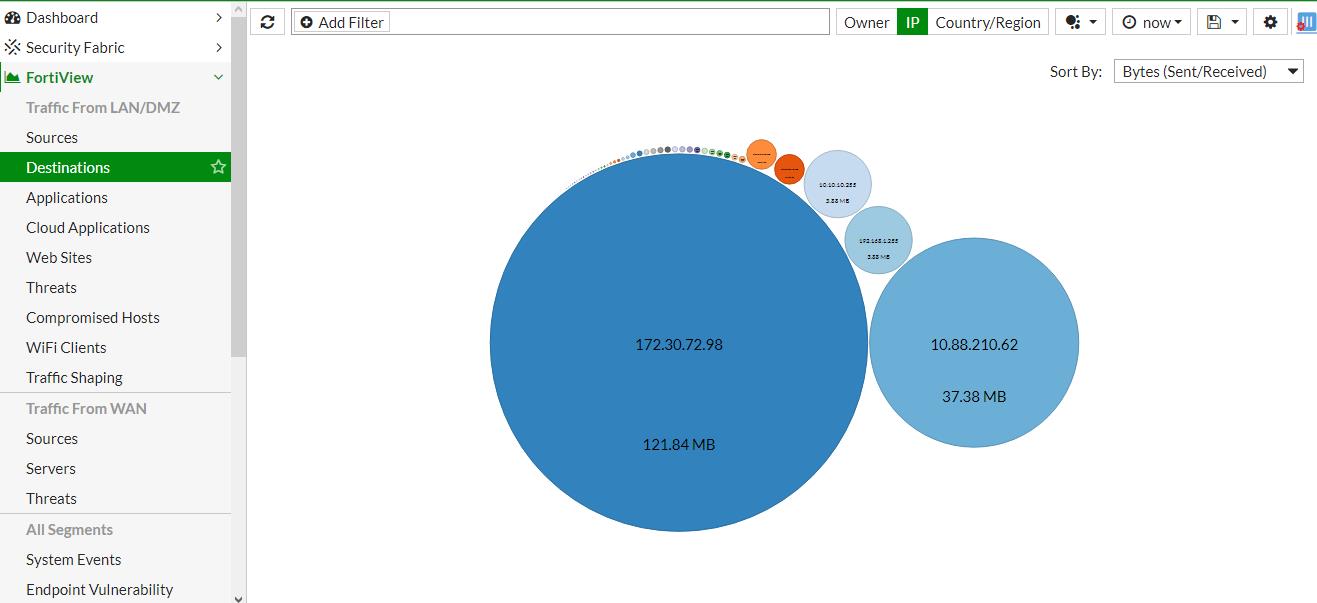Open the Traffic Shaping view
Image resolution: width=1317 pixels, height=603 pixels.
pos(74,377)
